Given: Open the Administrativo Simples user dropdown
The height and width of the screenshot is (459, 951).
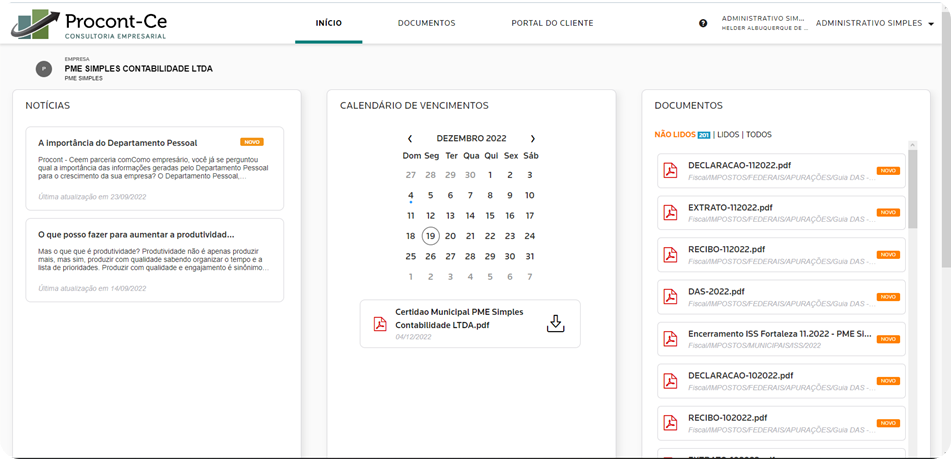Looking at the screenshot, I should tap(875, 23).
